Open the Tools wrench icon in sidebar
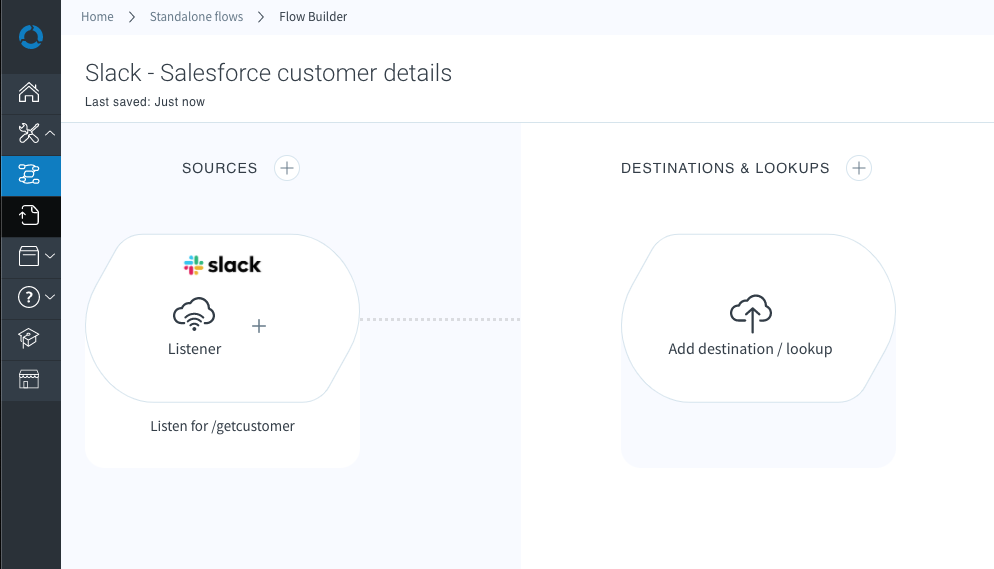The width and height of the screenshot is (994, 569). [x=29, y=133]
